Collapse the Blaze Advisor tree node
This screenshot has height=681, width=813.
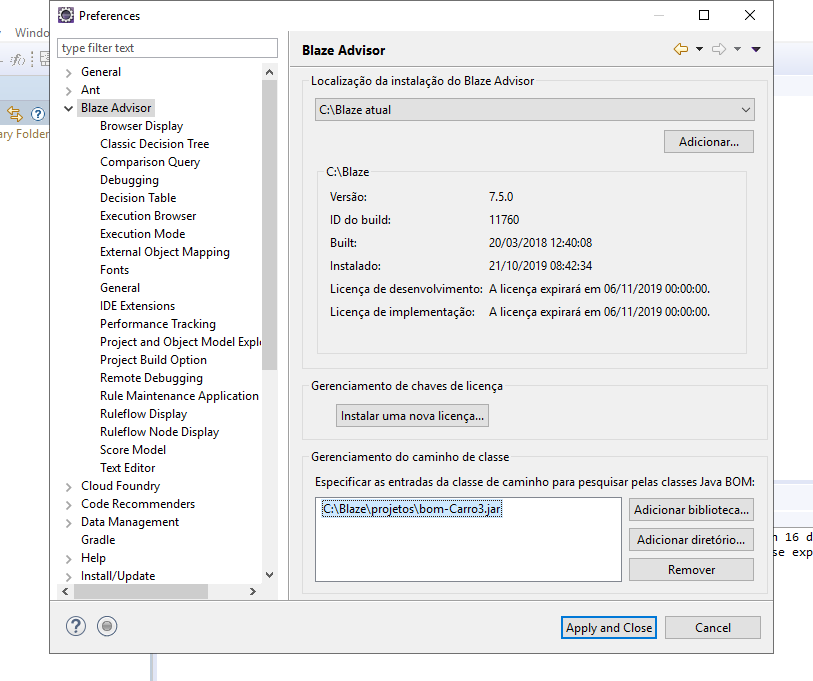(x=66, y=107)
